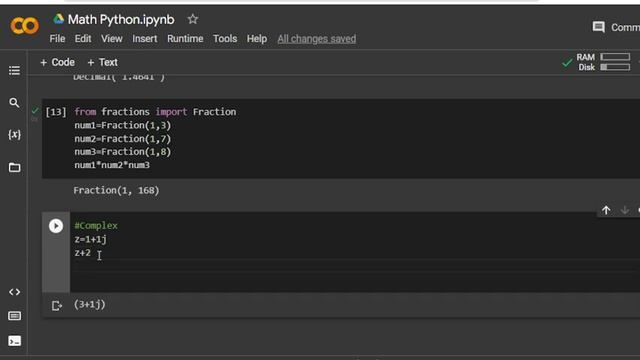The image size is (640, 360).
Task: Open the File menu
Action: 57,39
